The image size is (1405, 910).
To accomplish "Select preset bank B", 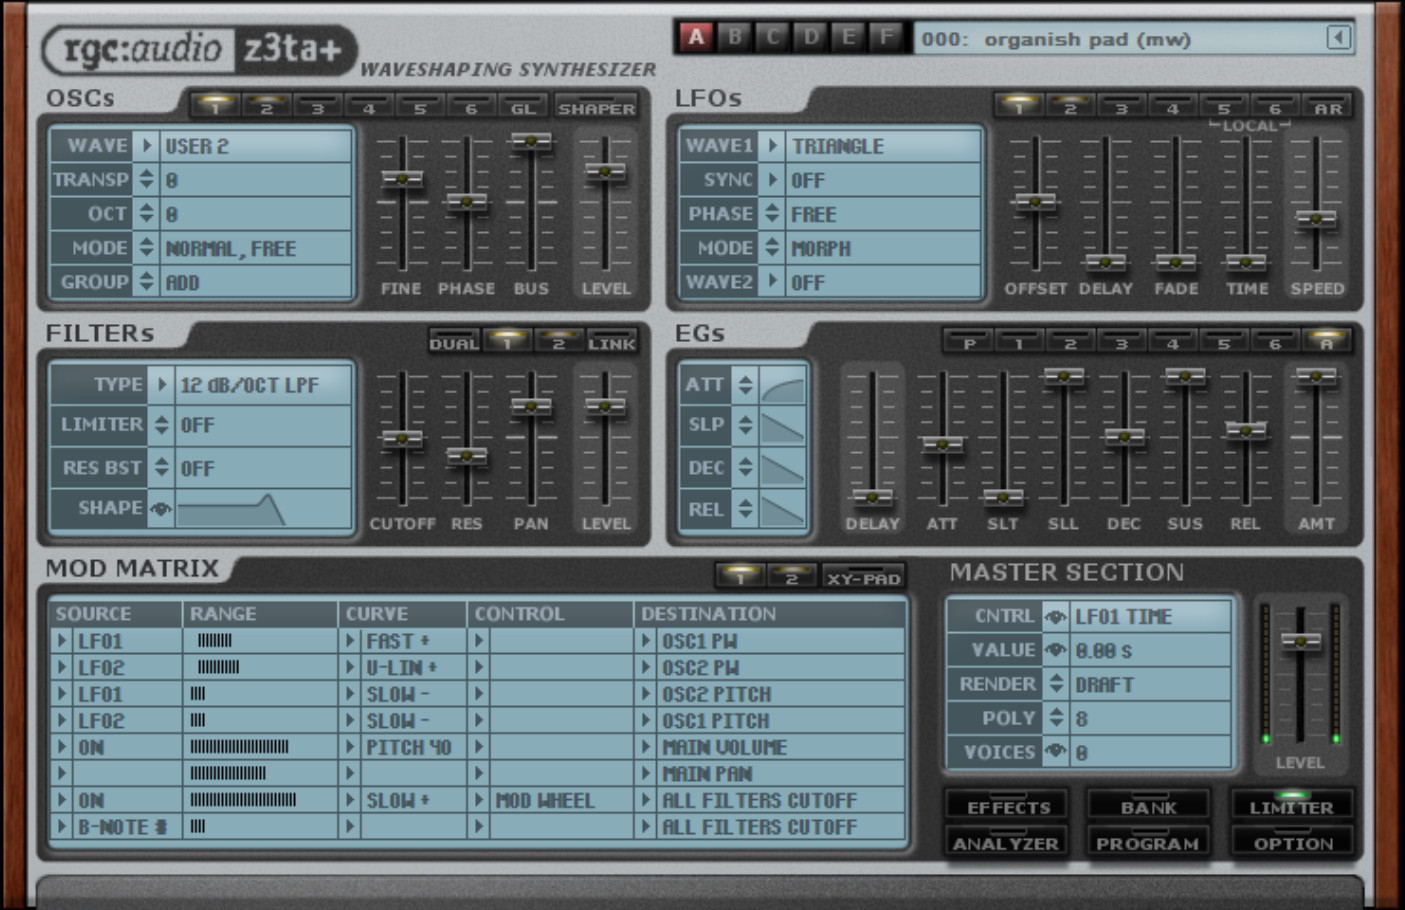I will pyautogui.click(x=735, y=38).
